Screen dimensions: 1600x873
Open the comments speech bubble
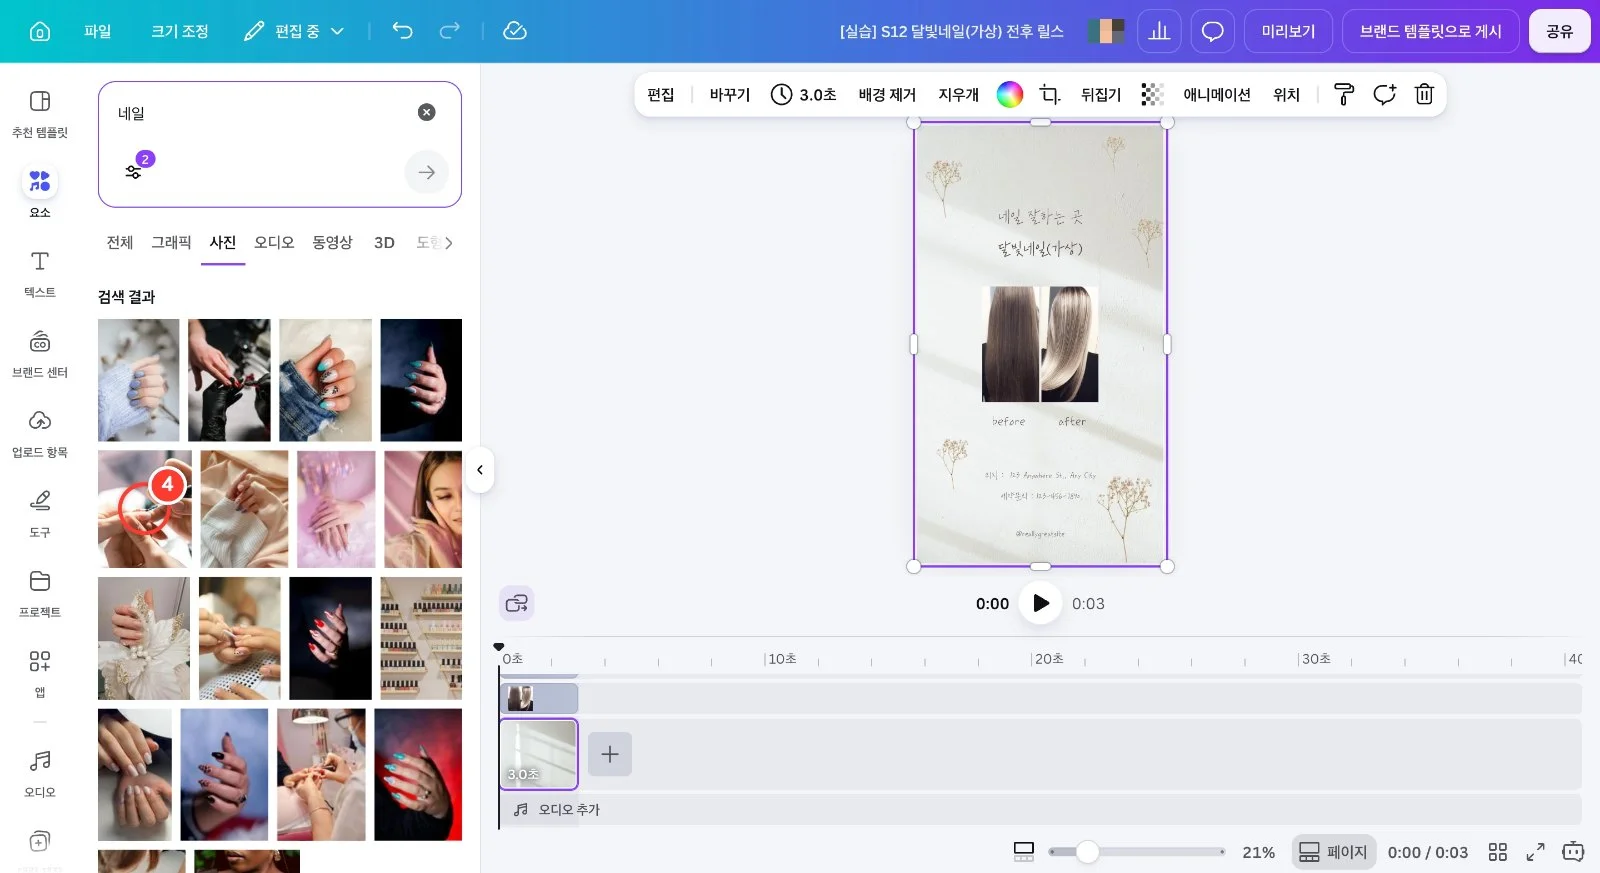[1212, 31]
